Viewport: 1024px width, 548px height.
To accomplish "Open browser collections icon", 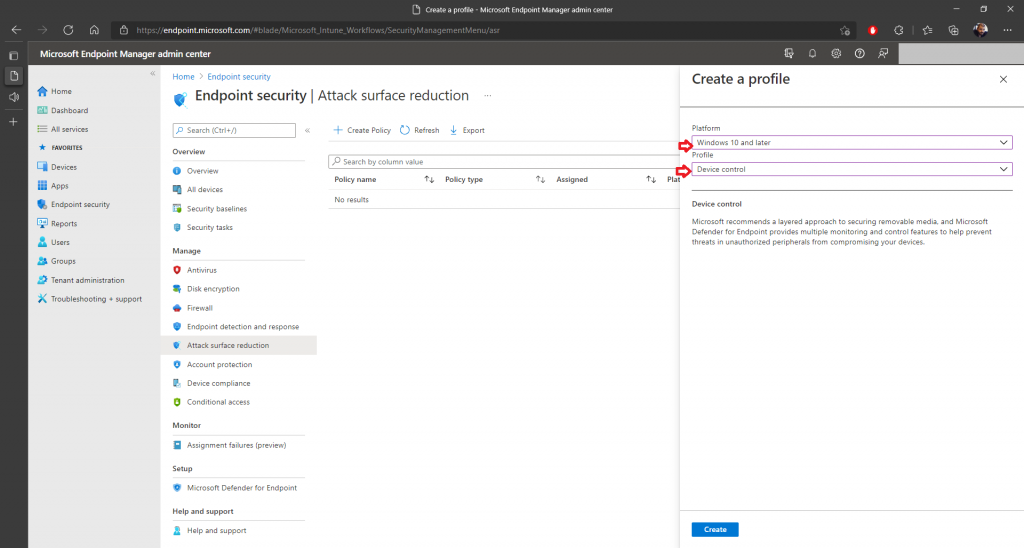I will pos(953,30).
